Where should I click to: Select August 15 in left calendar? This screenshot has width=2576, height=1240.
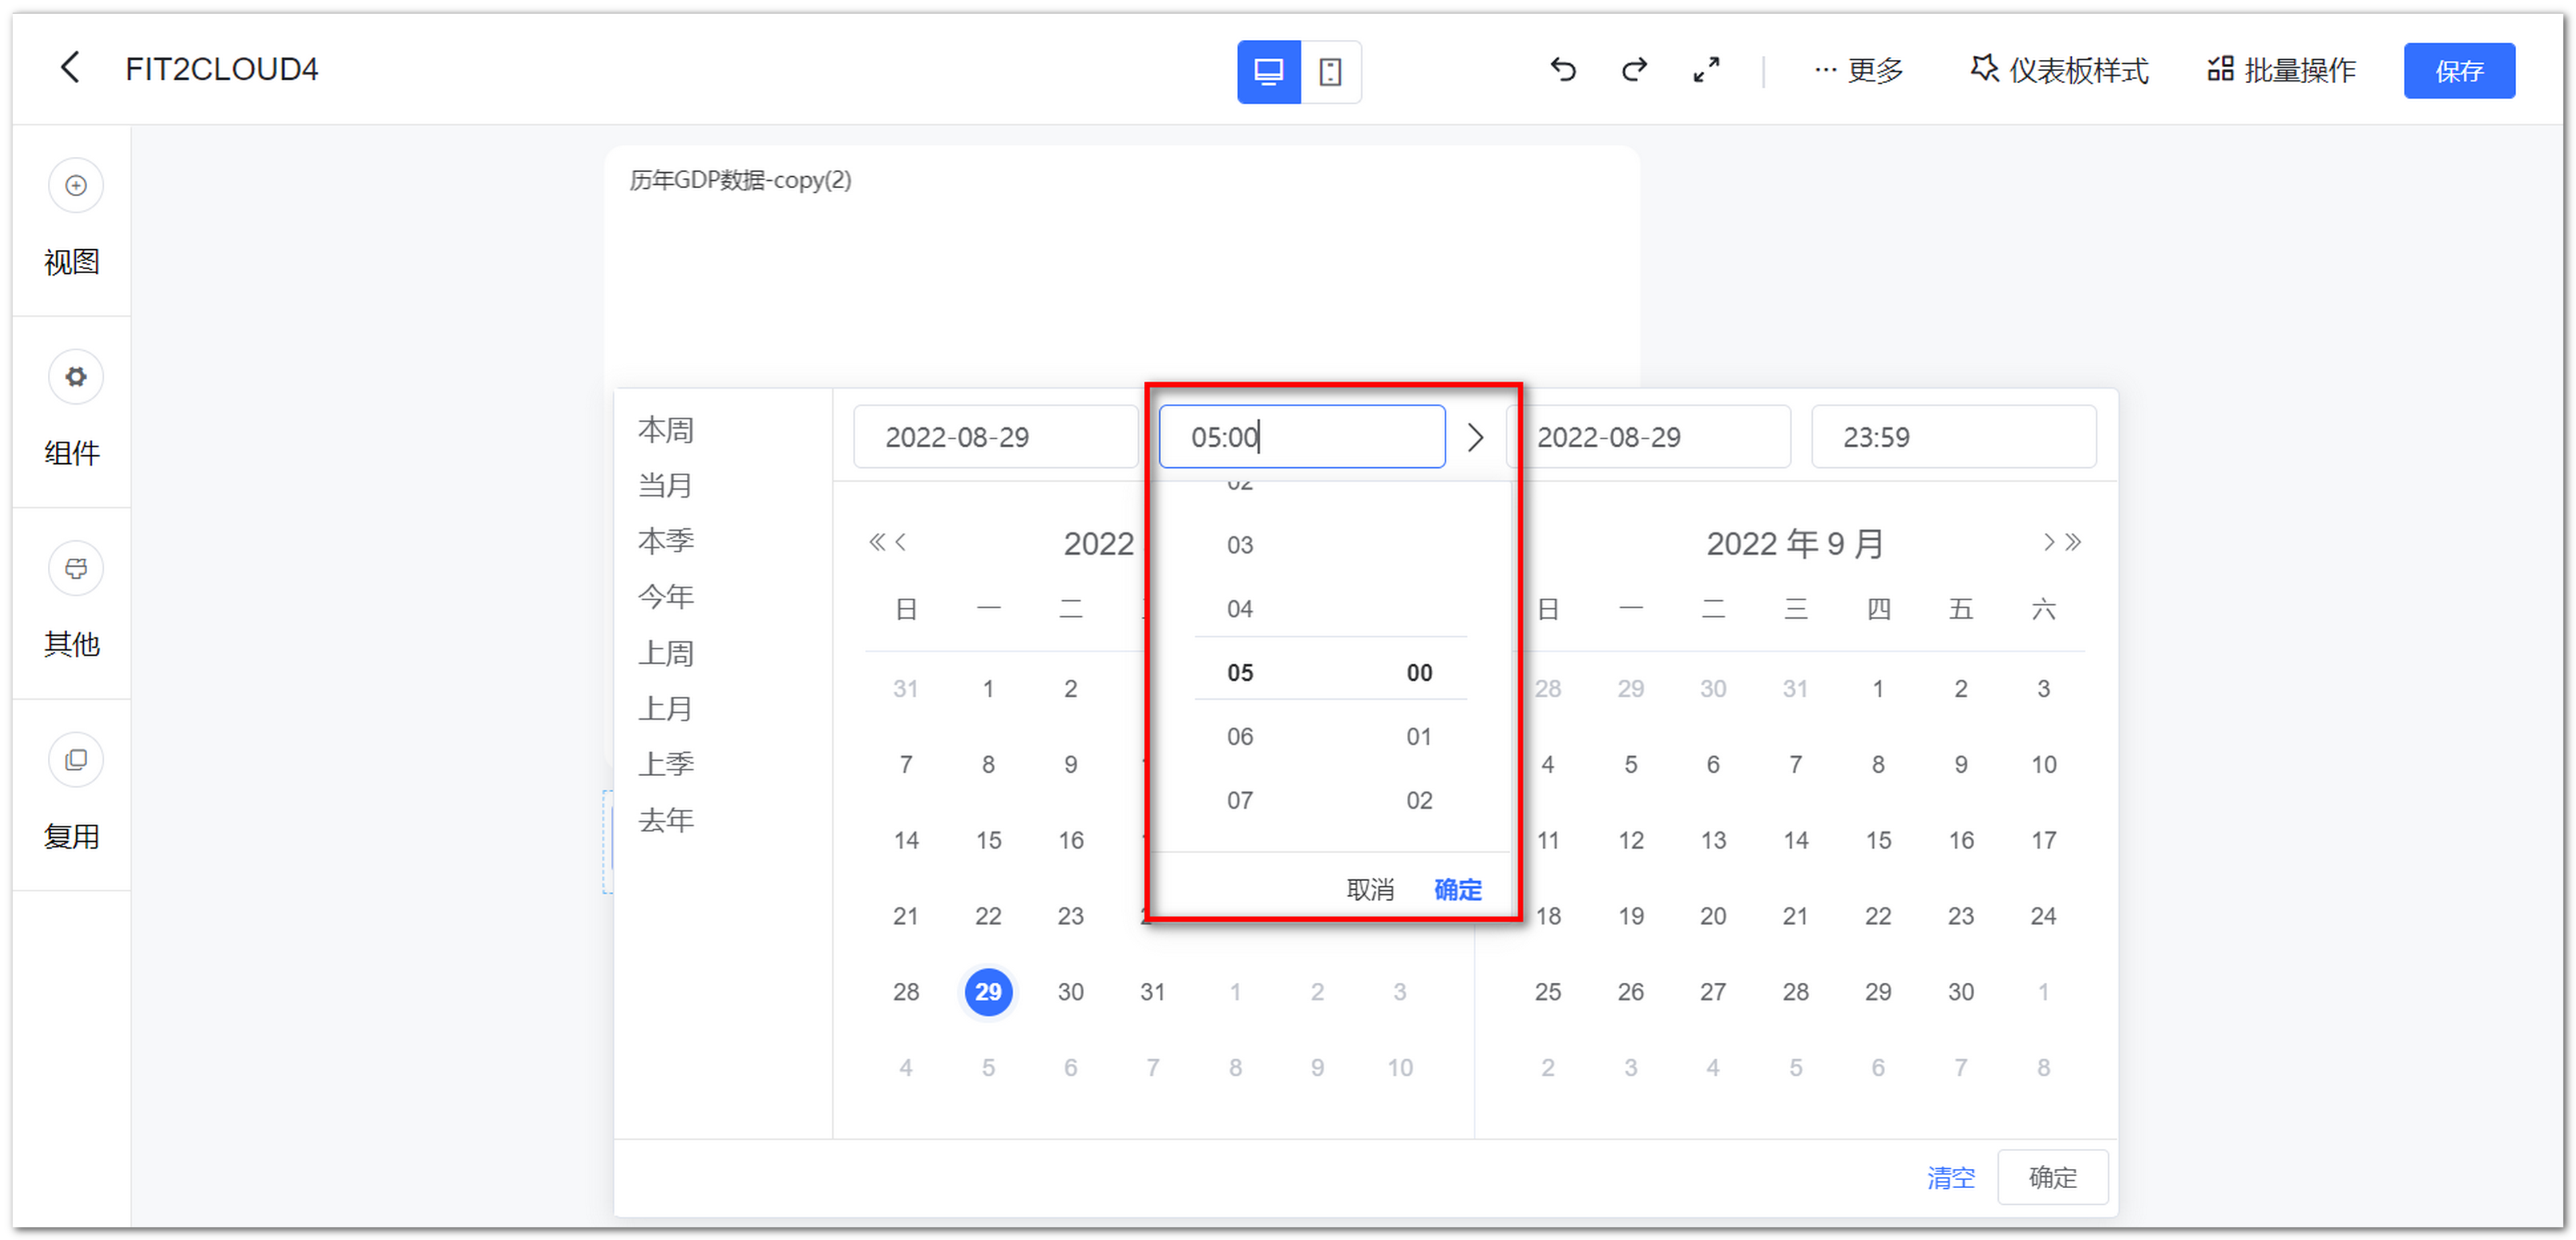[988, 840]
